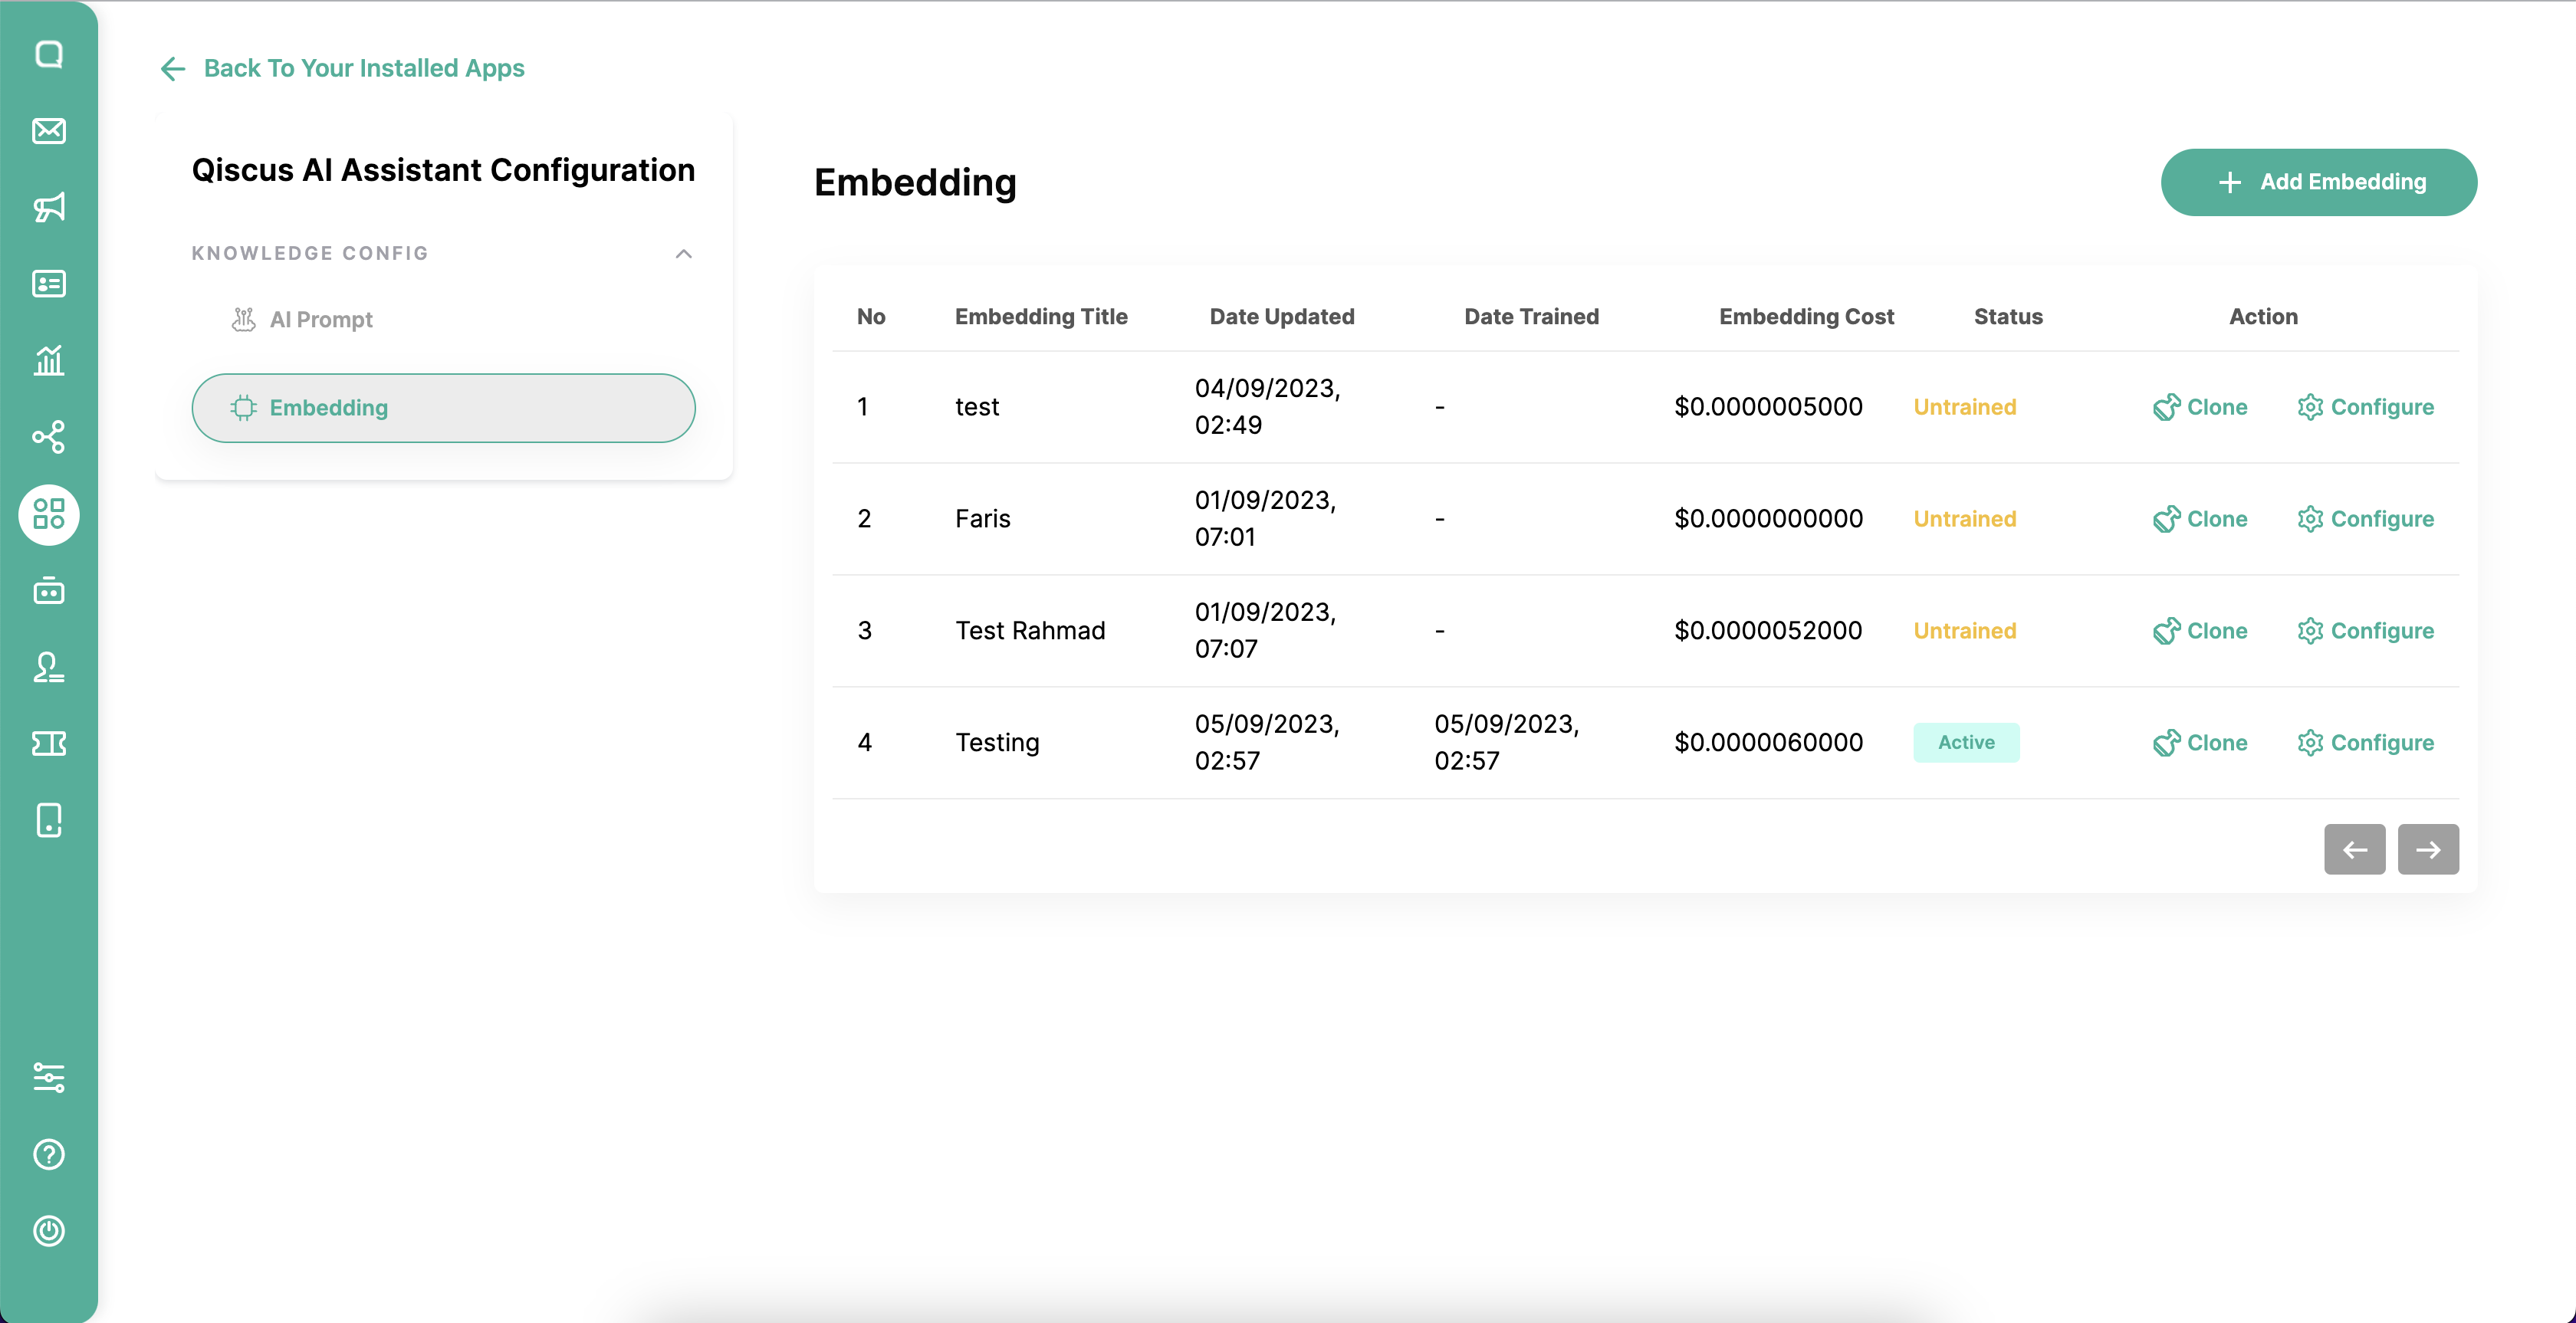Open the ticket icon in sidebar

tap(48, 743)
